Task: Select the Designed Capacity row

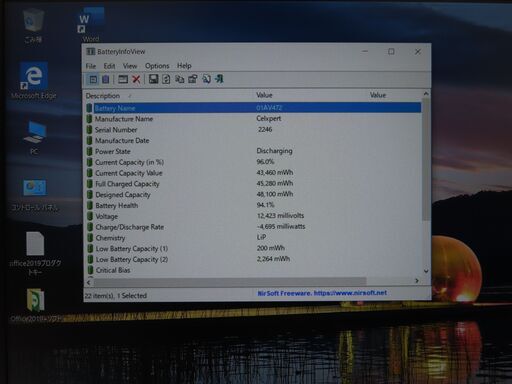Action: 253,195
